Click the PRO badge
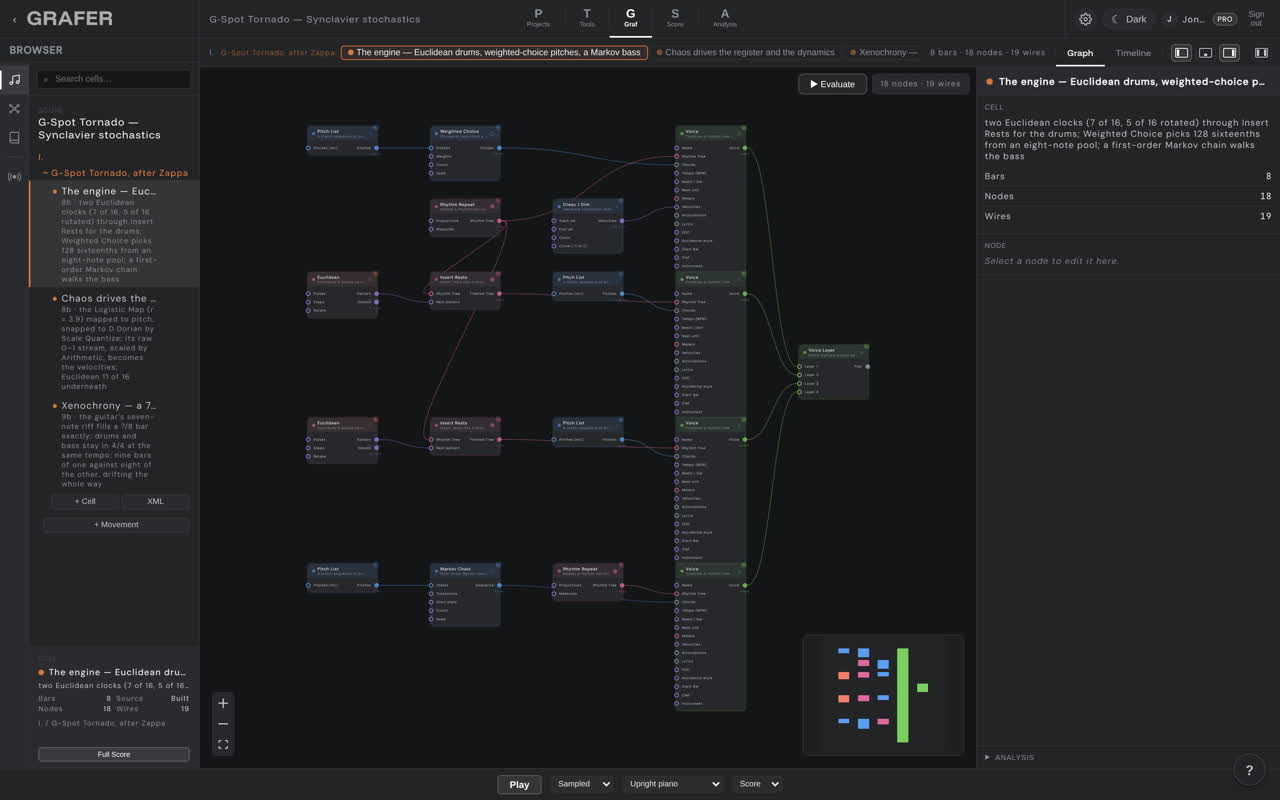The width and height of the screenshot is (1280, 800). pyautogui.click(x=1224, y=19)
